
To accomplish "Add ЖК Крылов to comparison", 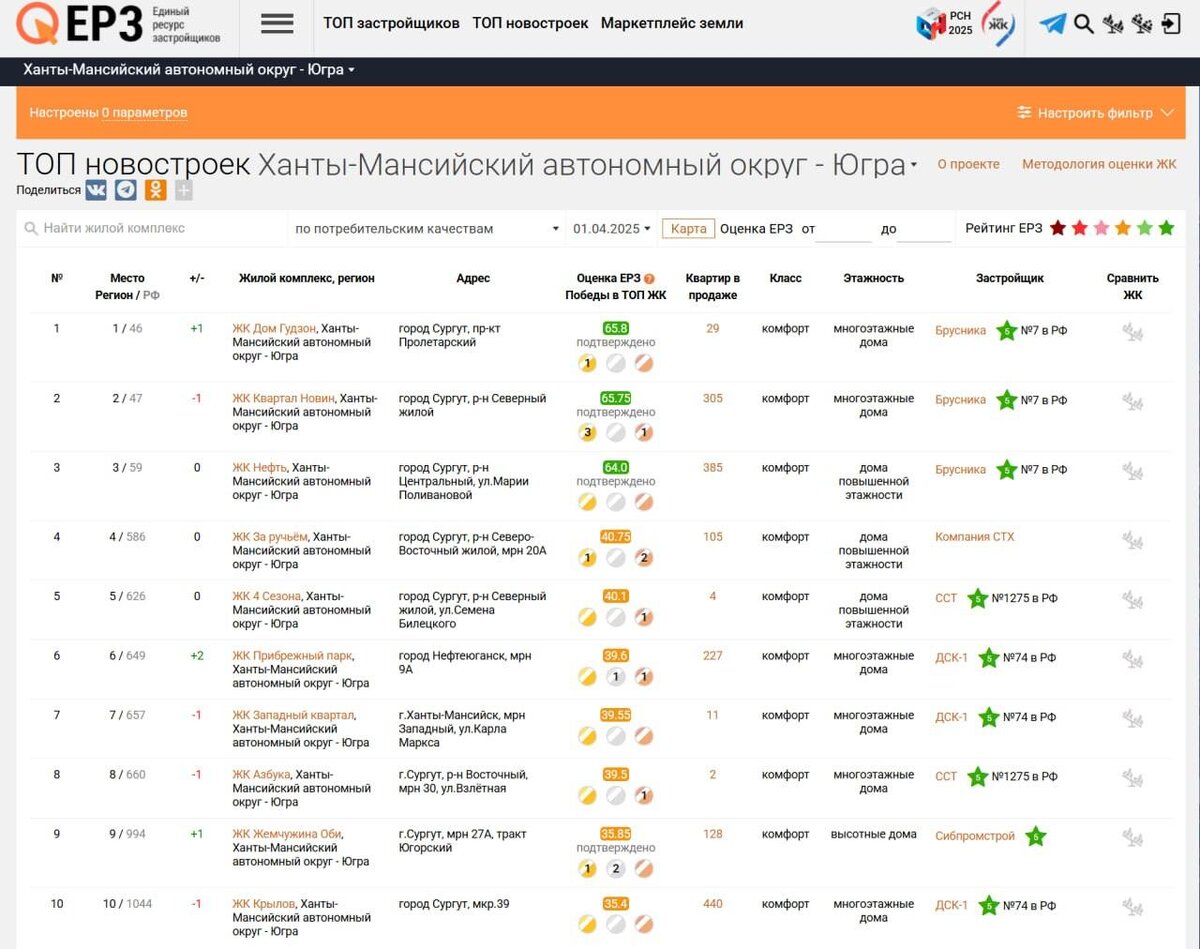I will point(1132,908).
